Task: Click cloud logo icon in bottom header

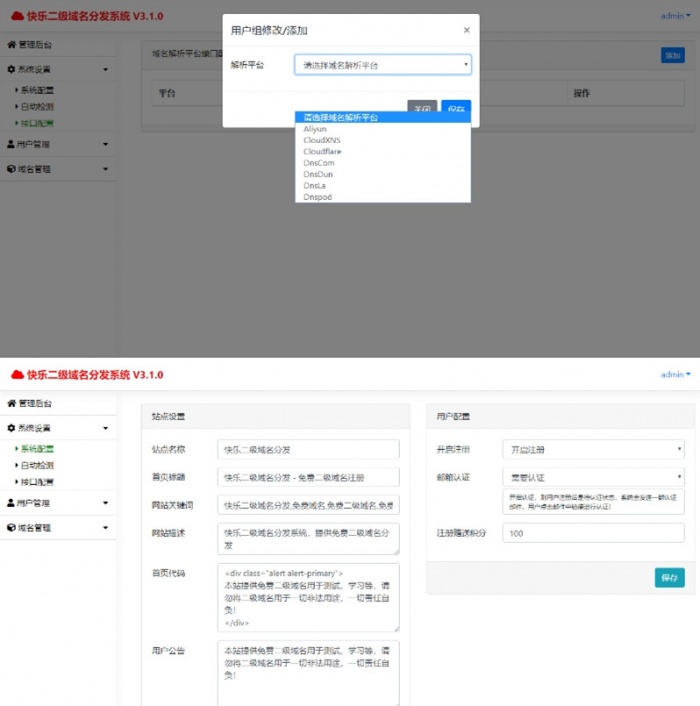Action: 17,375
